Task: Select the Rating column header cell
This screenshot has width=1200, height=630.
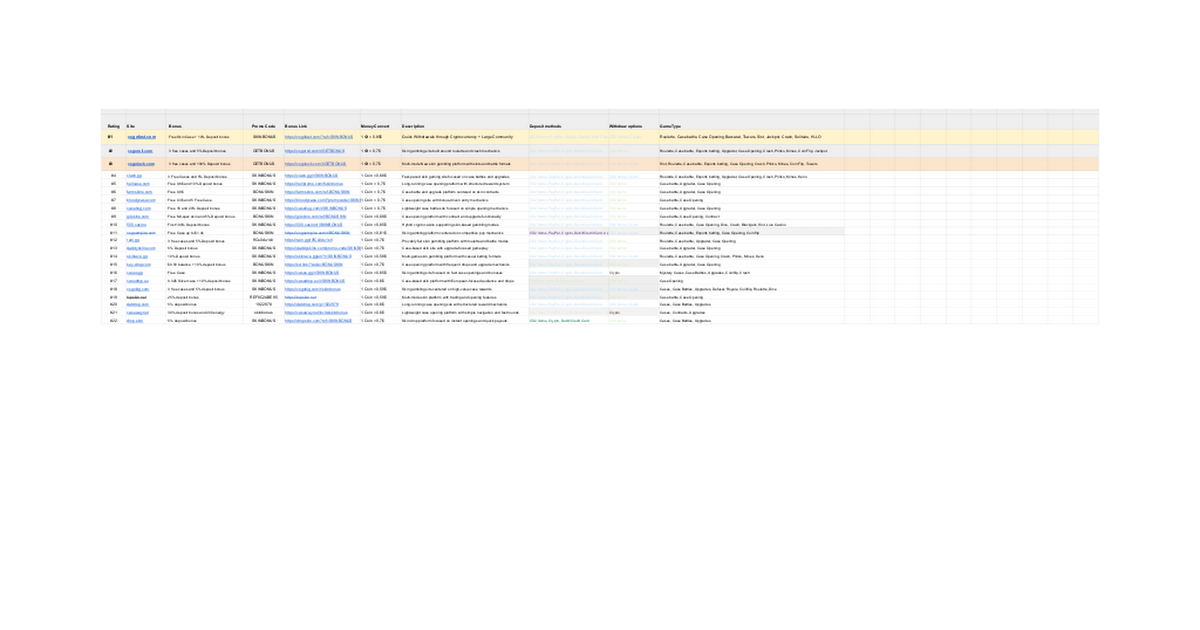Action: click(113, 126)
